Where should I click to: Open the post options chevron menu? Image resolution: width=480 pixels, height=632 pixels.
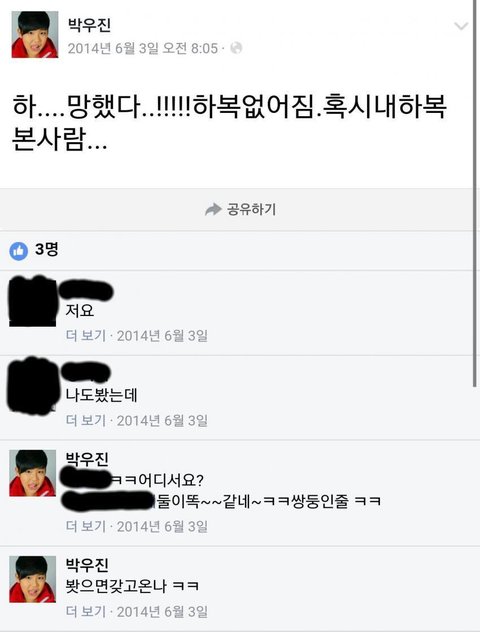tap(461, 27)
